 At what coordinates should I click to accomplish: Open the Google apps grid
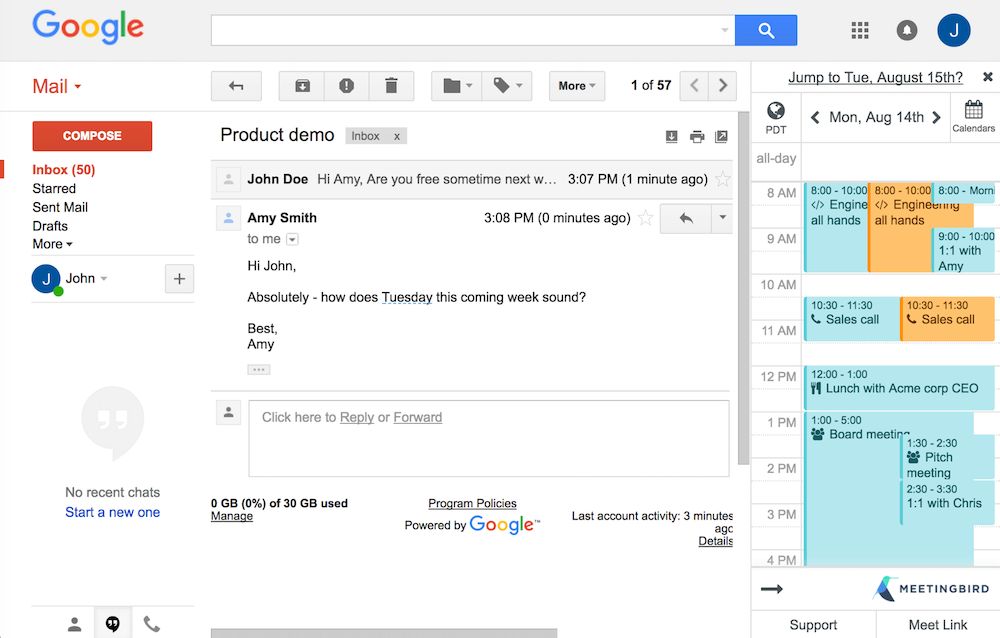pyautogui.click(x=860, y=31)
